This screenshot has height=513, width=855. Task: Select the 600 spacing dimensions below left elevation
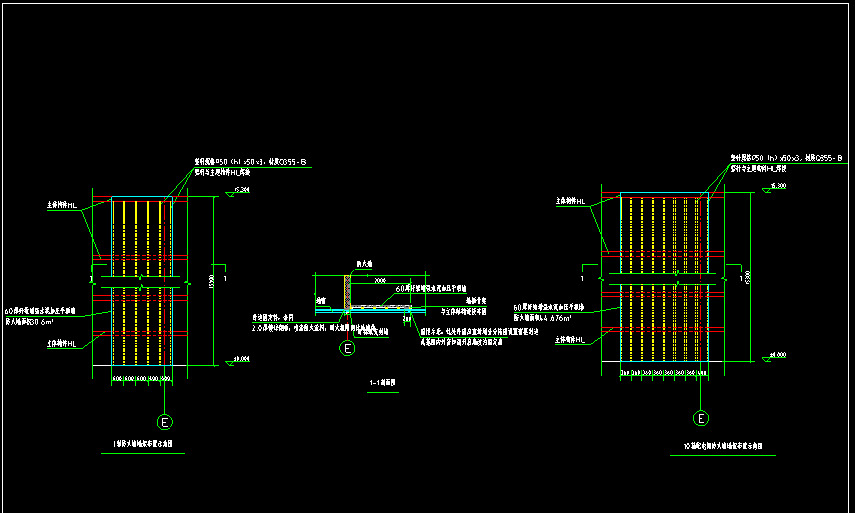click(x=141, y=380)
